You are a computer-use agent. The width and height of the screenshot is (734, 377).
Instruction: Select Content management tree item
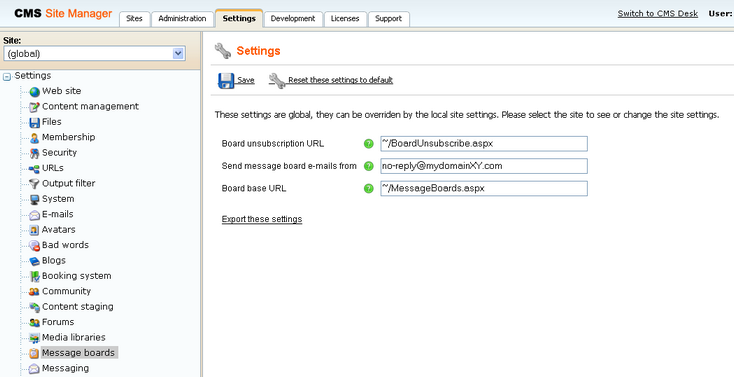[90, 106]
